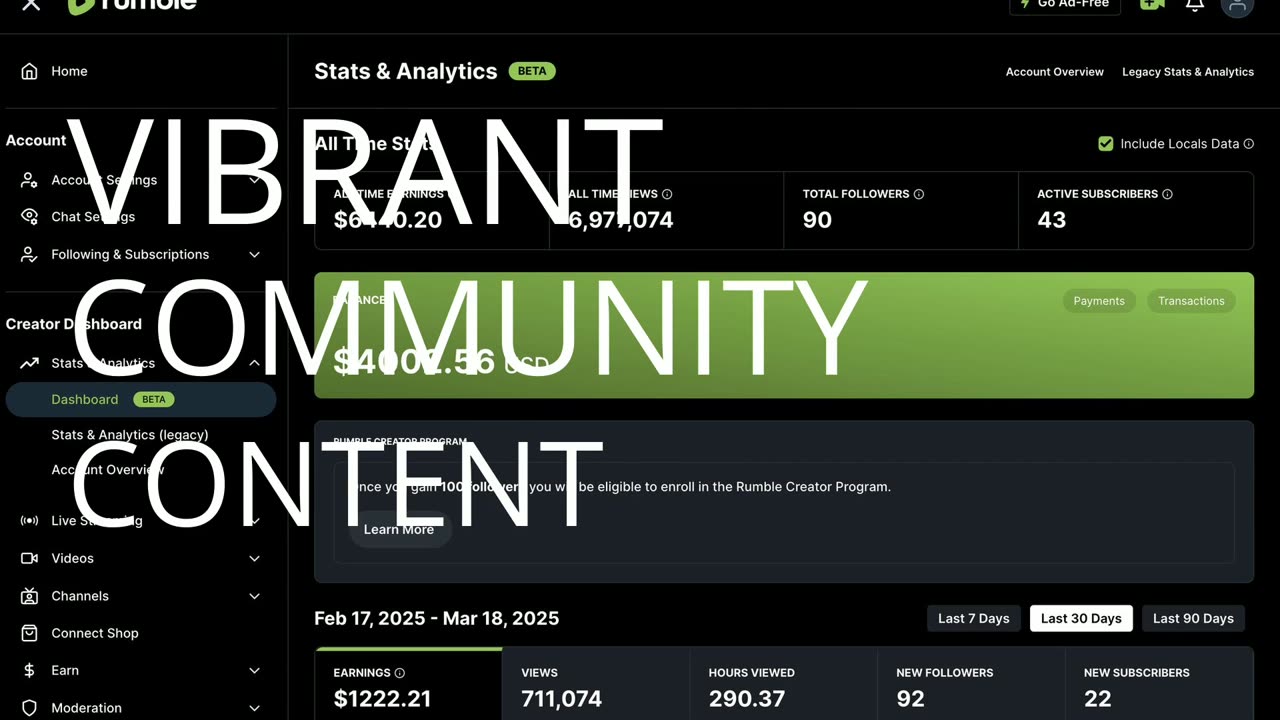This screenshot has width=1280, height=720.
Task: Select the Views 711,074 card
Action: pos(595,685)
